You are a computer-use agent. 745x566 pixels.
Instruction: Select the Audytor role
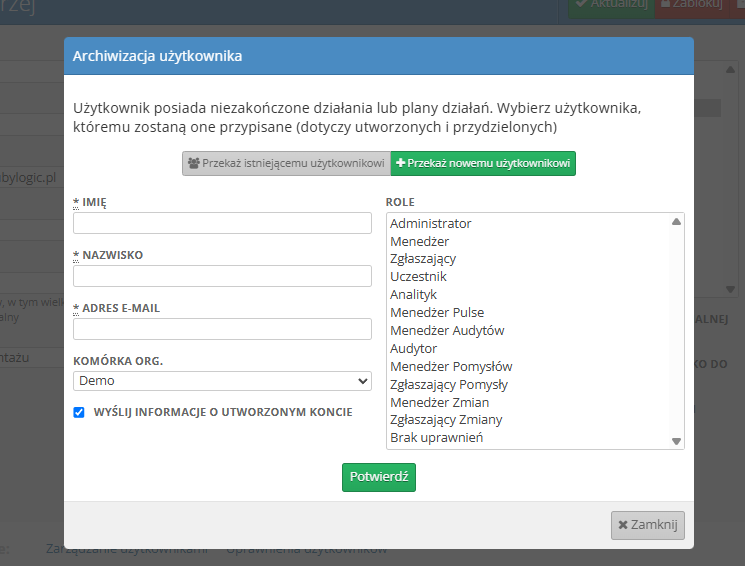coord(527,348)
